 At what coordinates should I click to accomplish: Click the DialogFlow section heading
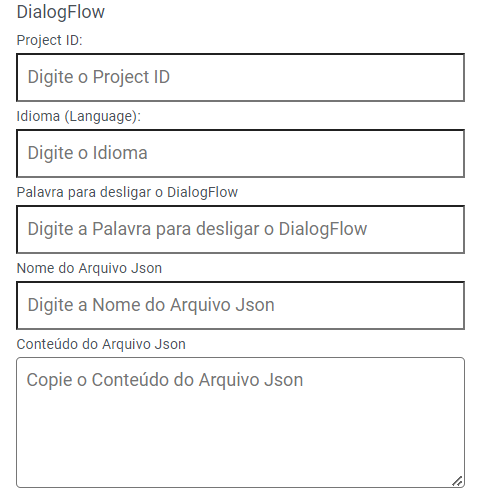click(x=61, y=12)
